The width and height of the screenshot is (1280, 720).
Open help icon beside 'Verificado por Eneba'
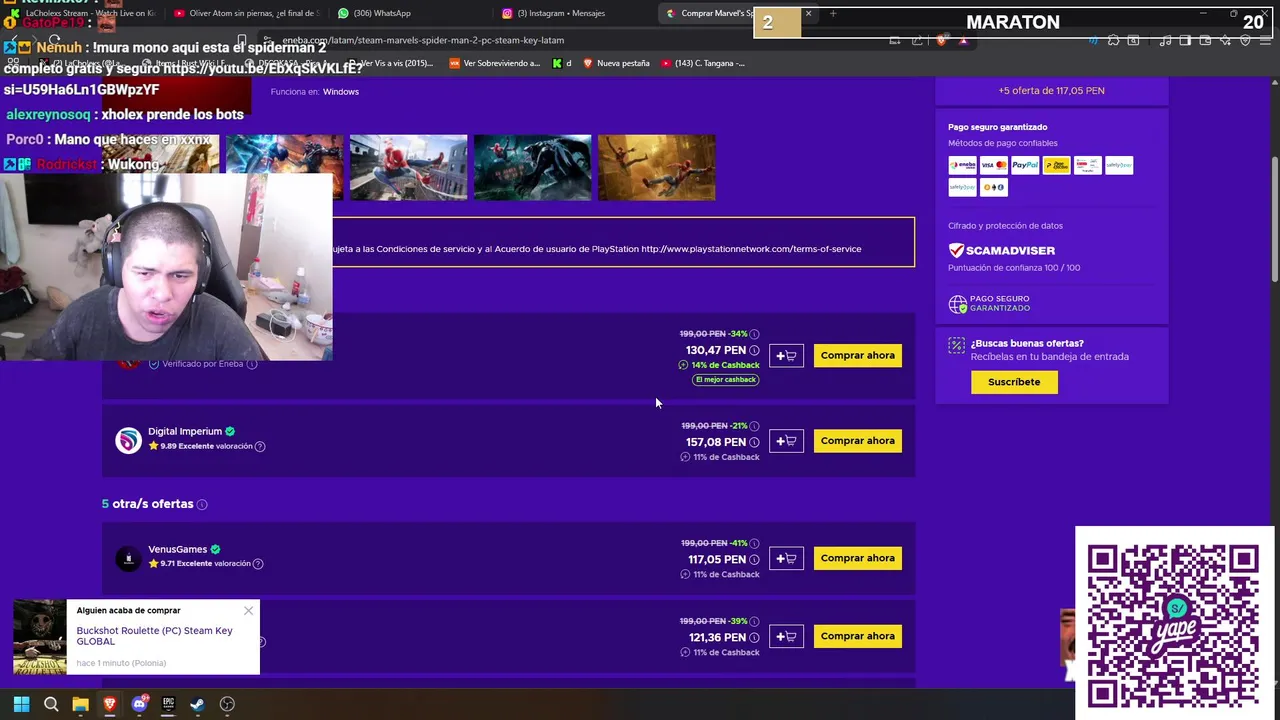252,364
